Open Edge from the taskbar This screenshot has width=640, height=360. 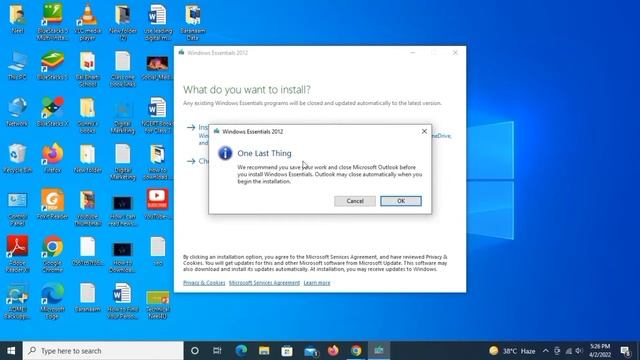tap(241, 351)
